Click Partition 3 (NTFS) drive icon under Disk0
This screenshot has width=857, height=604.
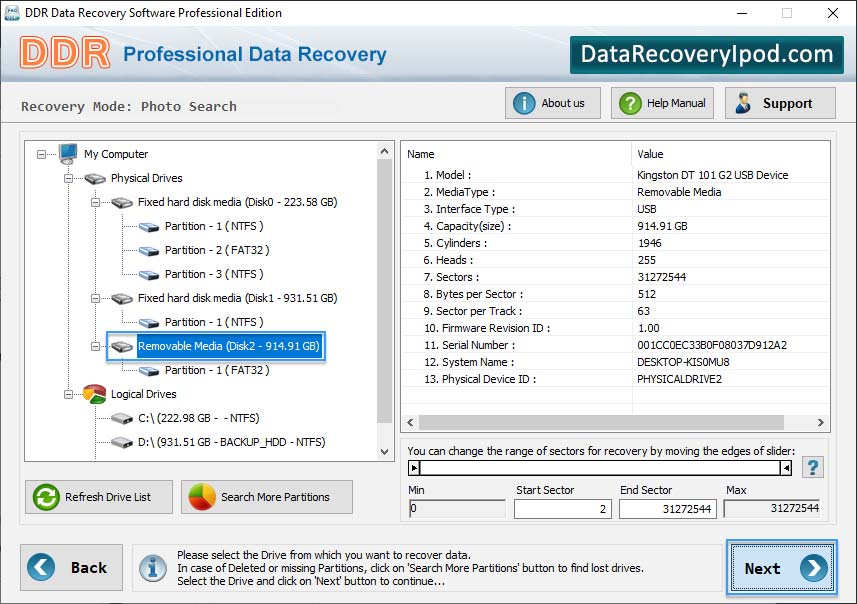[149, 274]
